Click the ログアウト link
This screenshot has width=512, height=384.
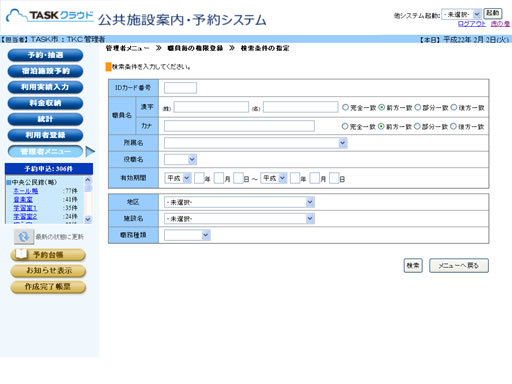pyautogui.click(x=472, y=24)
